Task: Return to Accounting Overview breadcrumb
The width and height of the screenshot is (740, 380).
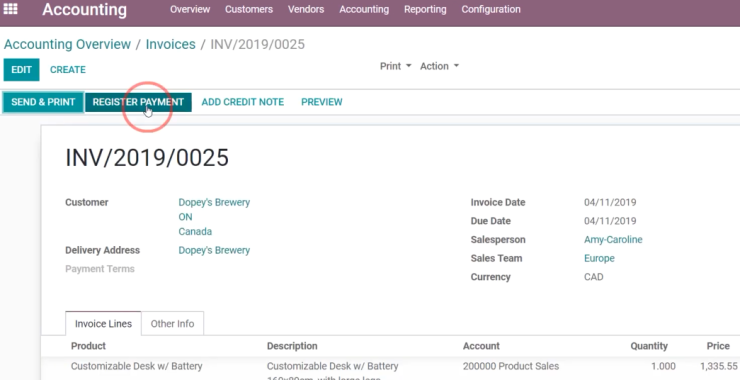Action: pos(67,44)
